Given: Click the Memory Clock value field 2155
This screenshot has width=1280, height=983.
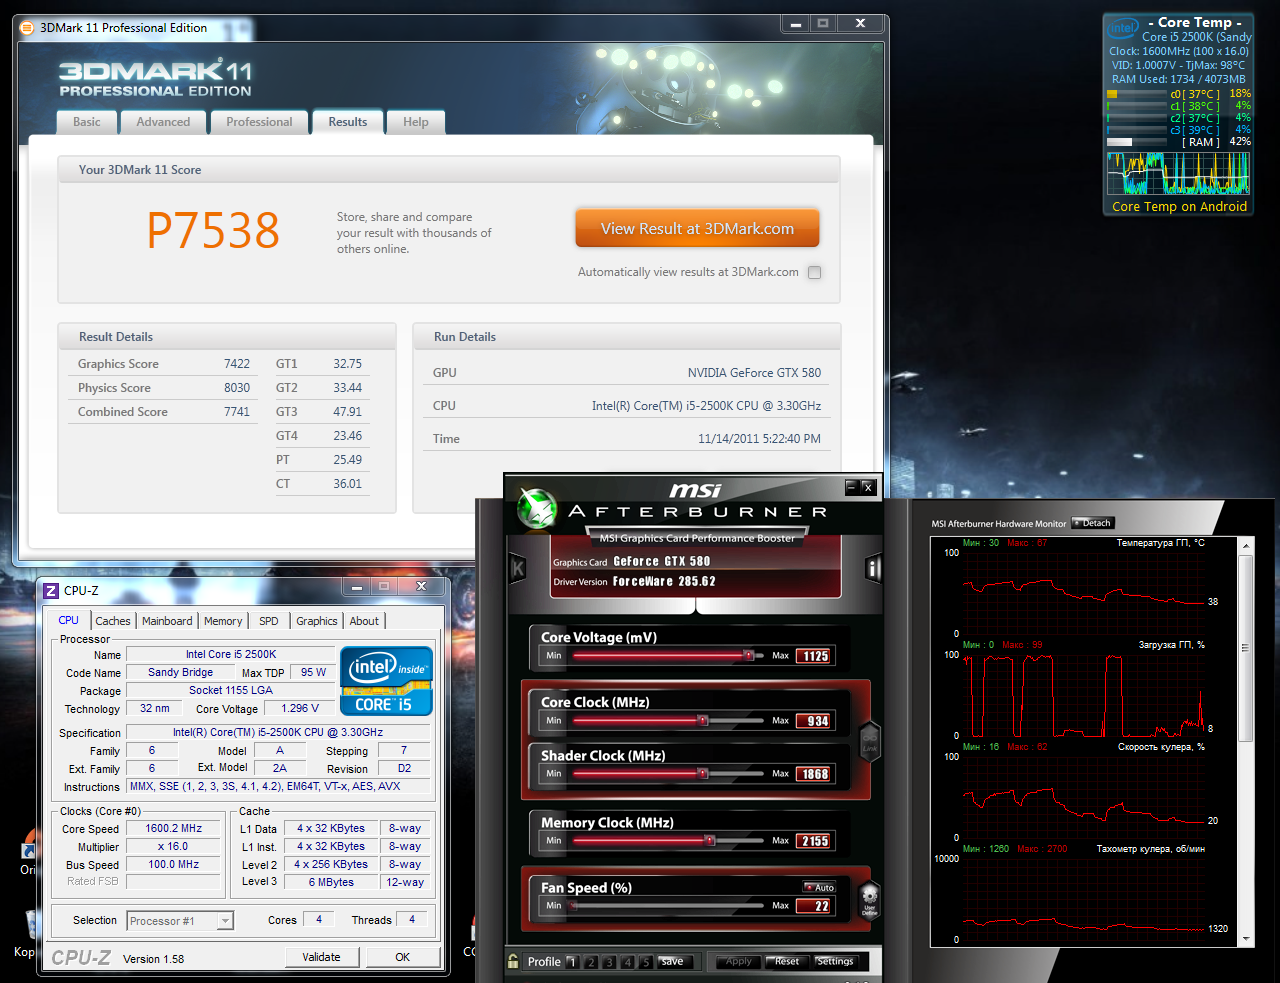Looking at the screenshot, I should 814,841.
